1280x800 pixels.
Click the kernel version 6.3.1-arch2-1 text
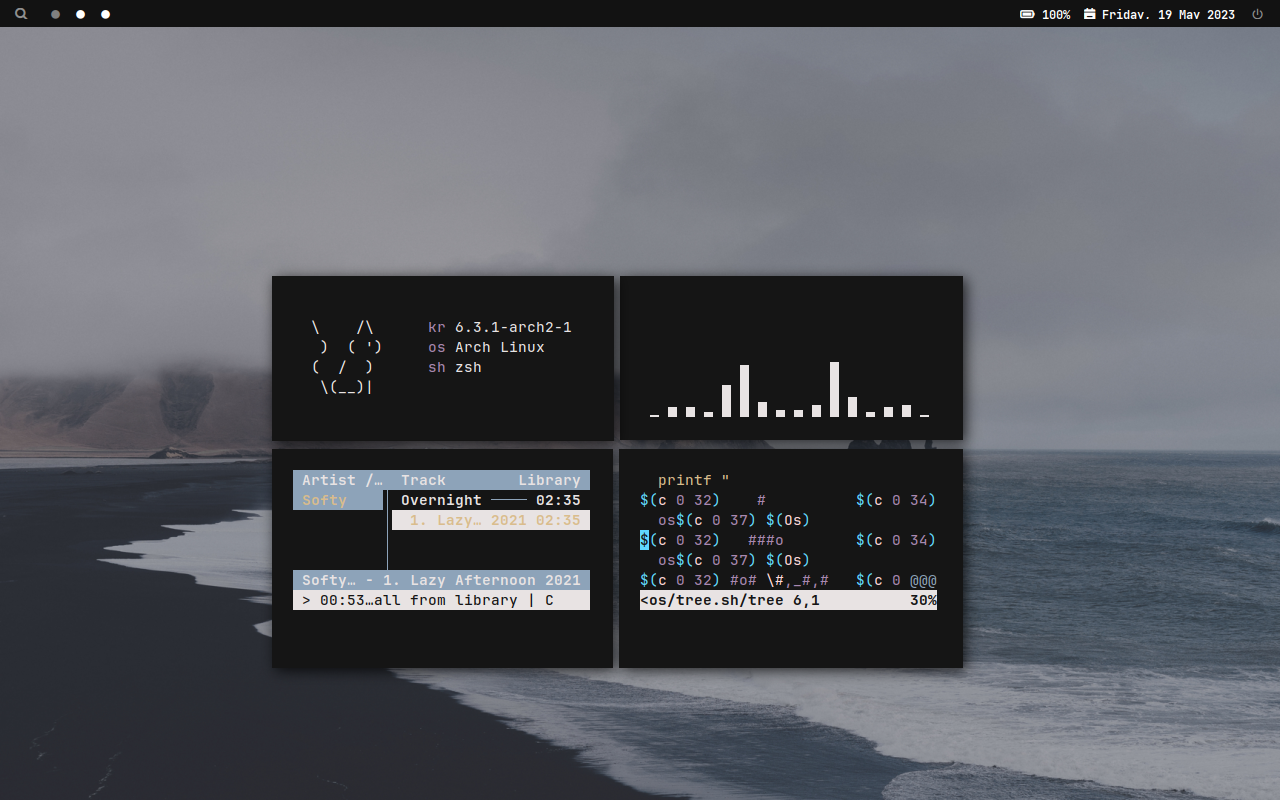[x=513, y=327]
